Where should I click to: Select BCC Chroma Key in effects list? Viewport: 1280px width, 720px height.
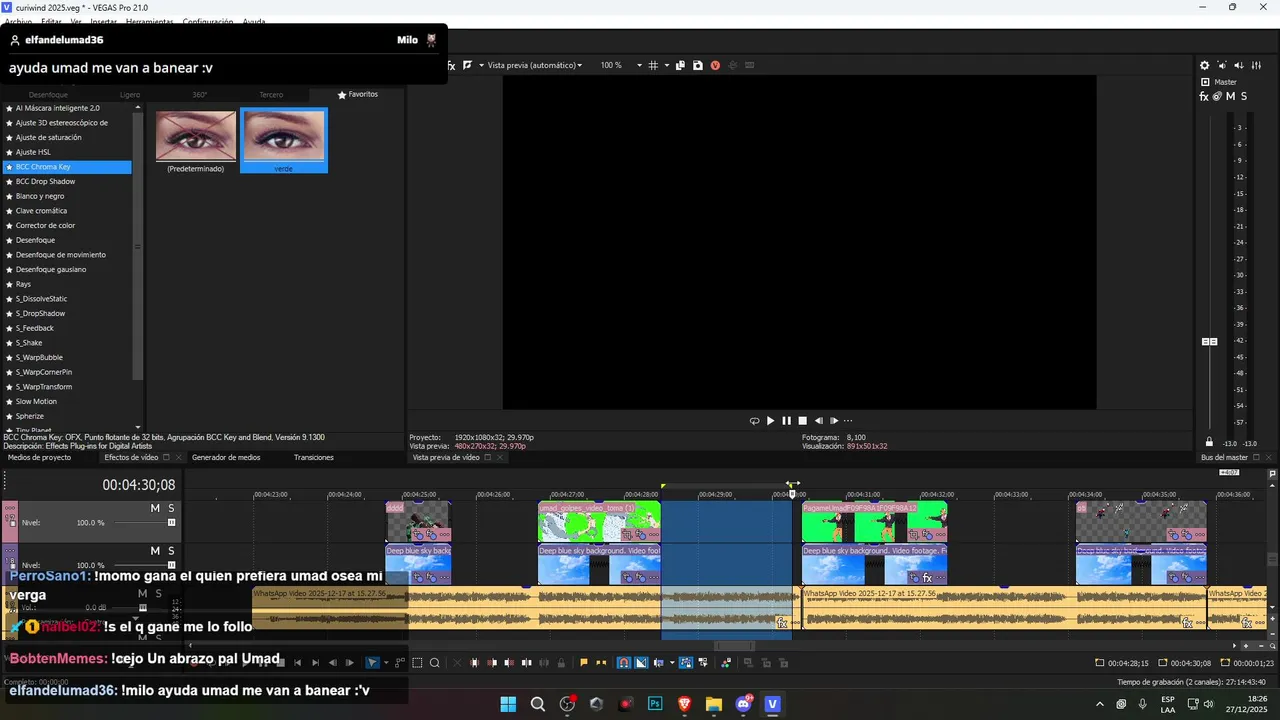click(67, 167)
